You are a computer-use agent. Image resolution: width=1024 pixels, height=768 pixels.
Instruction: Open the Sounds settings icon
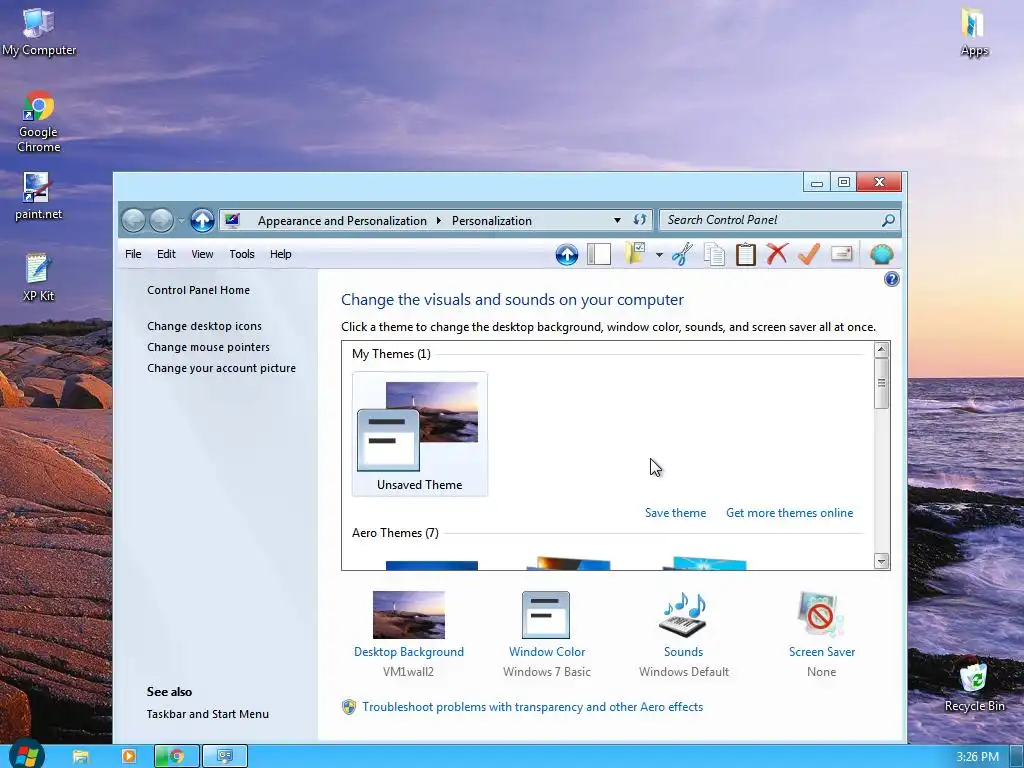point(683,615)
